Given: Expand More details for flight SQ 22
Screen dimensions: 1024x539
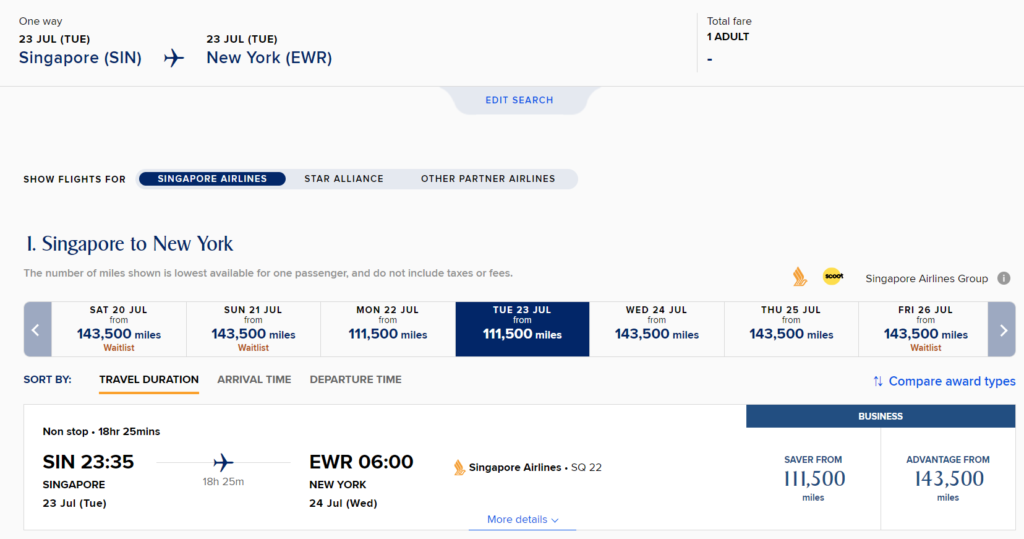Looking at the screenshot, I should point(522,520).
